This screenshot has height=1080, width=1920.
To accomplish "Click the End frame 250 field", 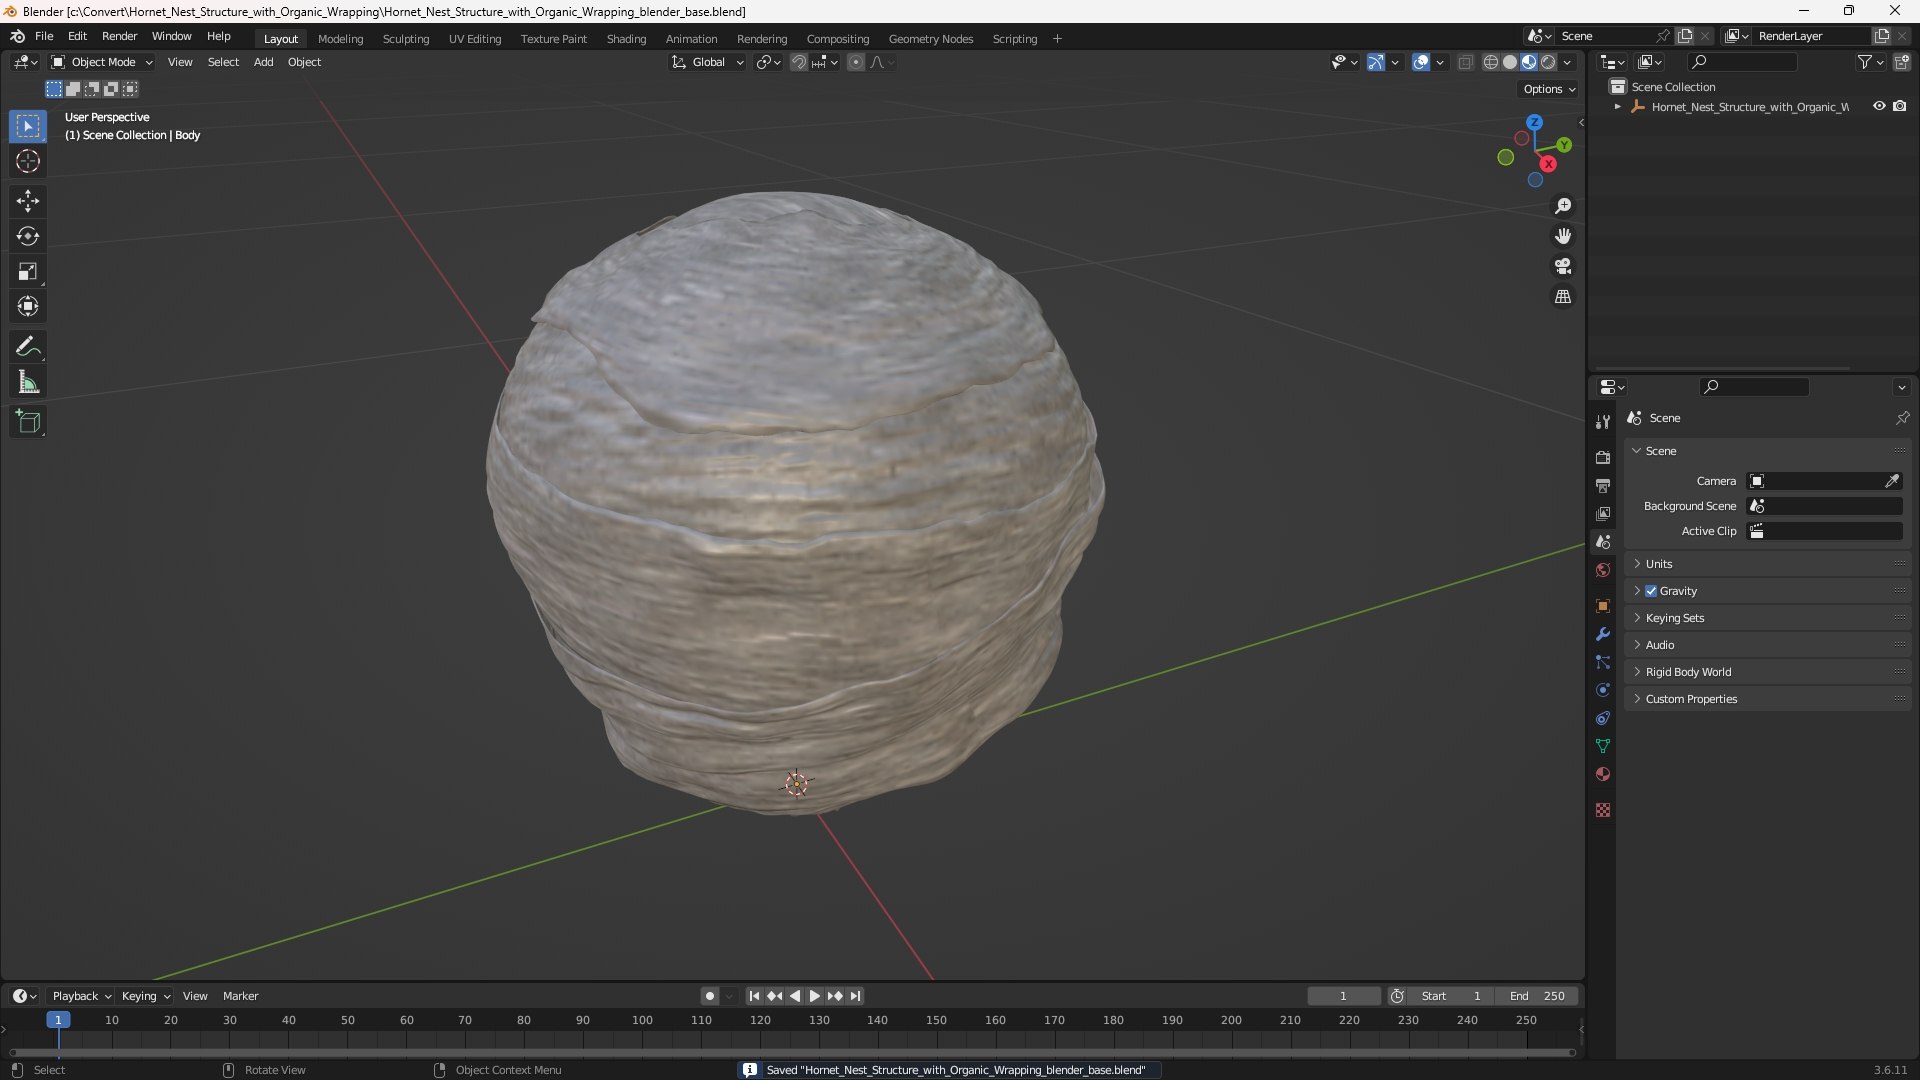I will [x=1537, y=996].
